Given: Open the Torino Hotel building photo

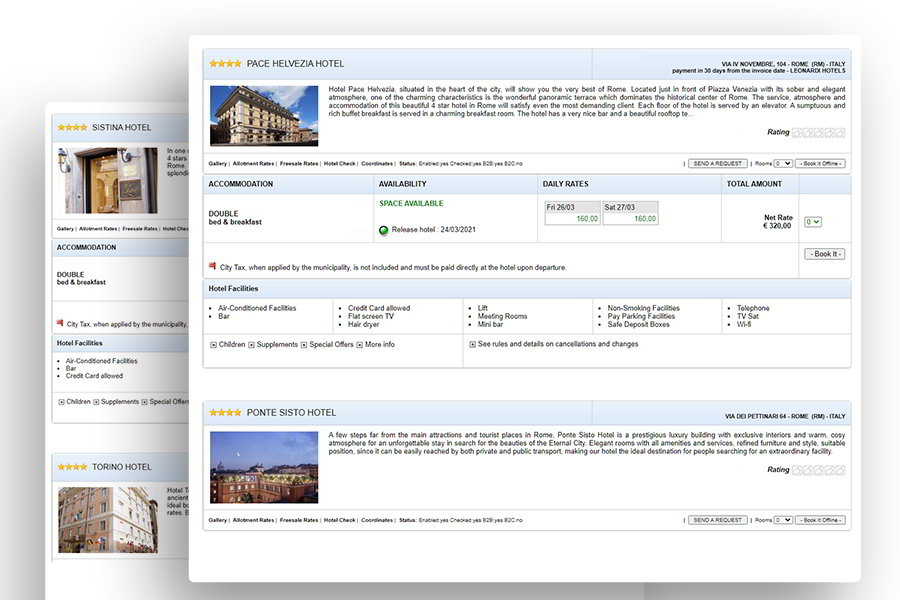Looking at the screenshot, I should [108, 520].
